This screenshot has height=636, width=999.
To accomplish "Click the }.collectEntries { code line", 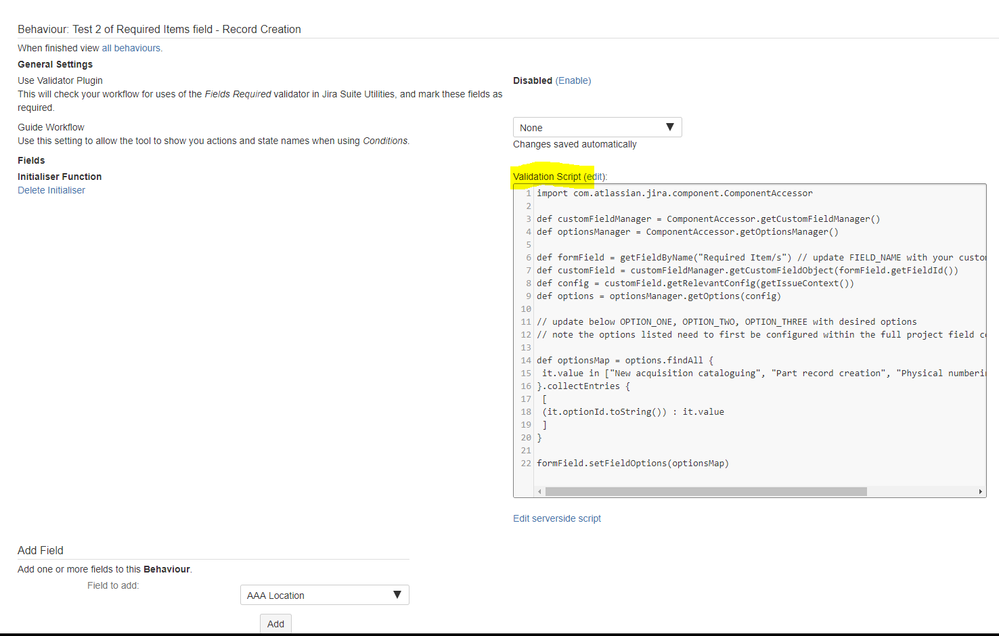I will [x=583, y=386].
